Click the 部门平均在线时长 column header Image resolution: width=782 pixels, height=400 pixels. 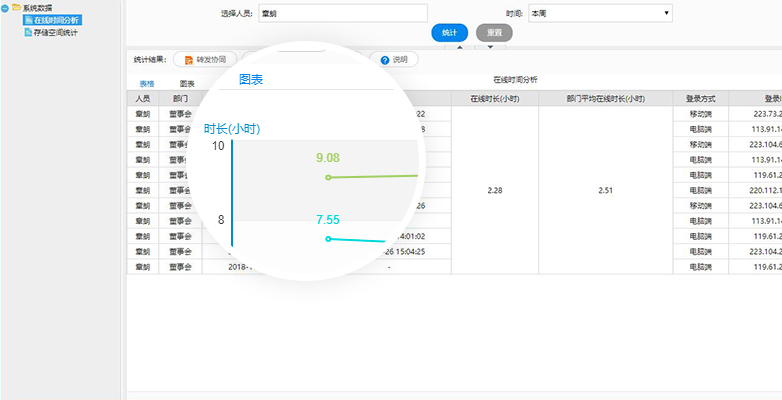(604, 99)
